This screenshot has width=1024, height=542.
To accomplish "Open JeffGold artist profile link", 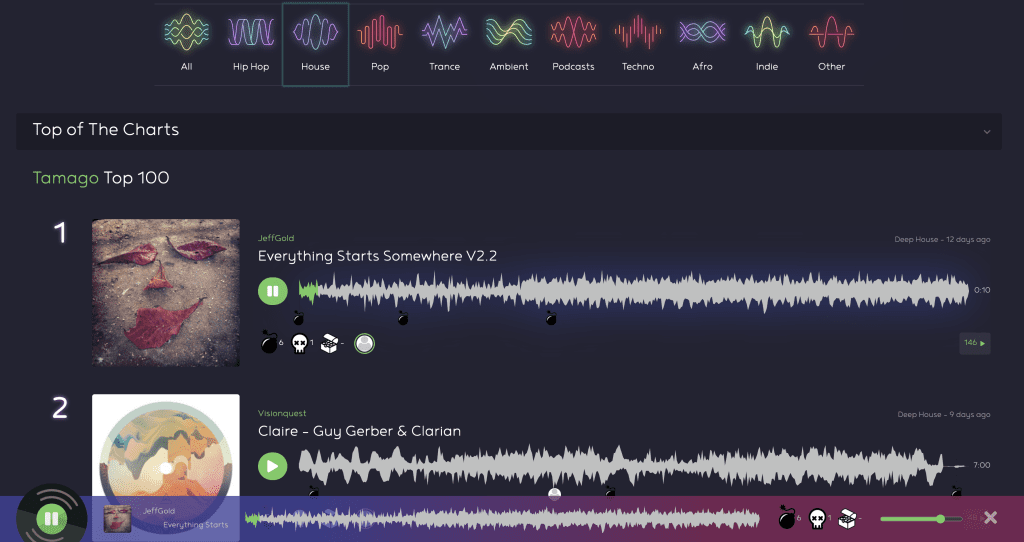I will tap(272, 238).
